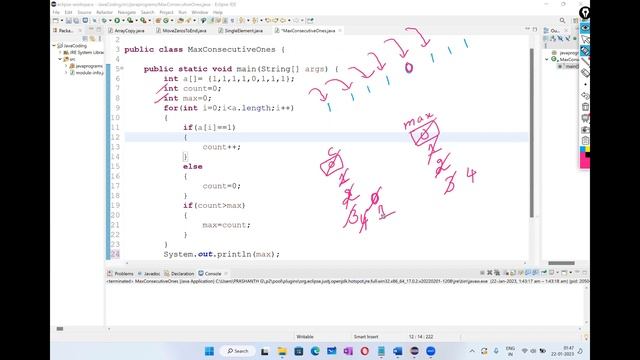Open File Explorer from the taskbar
This screenshot has height=360, width=640.
pos(282,351)
